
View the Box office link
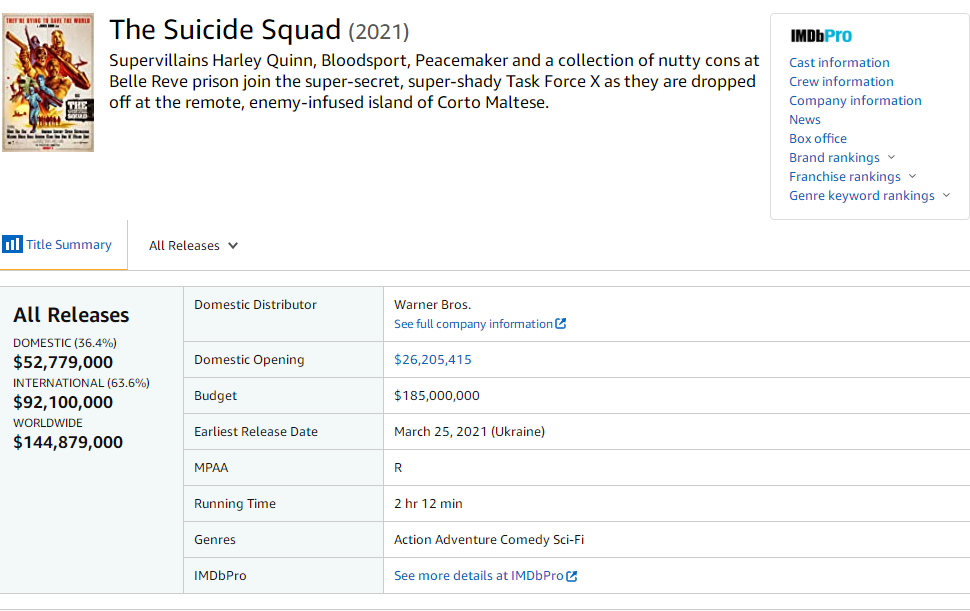[818, 139]
